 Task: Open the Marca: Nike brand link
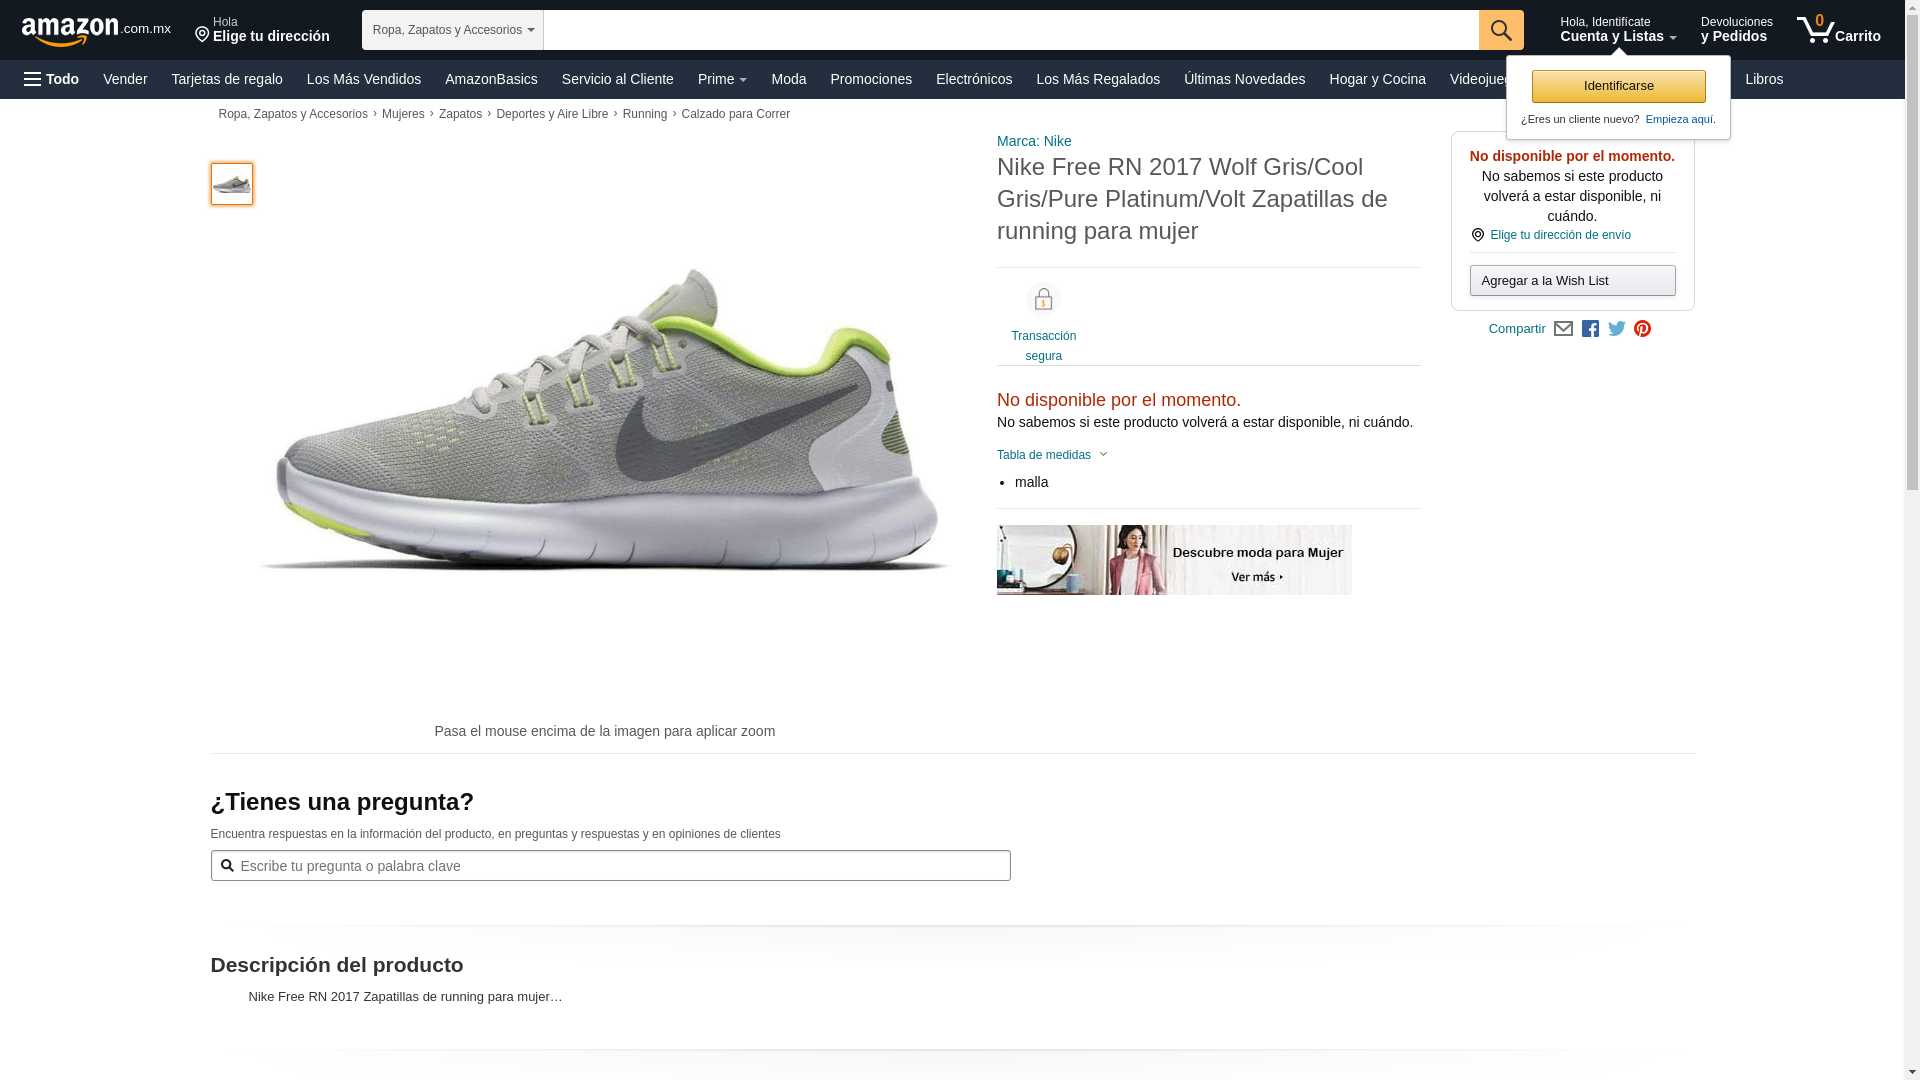coord(1034,141)
